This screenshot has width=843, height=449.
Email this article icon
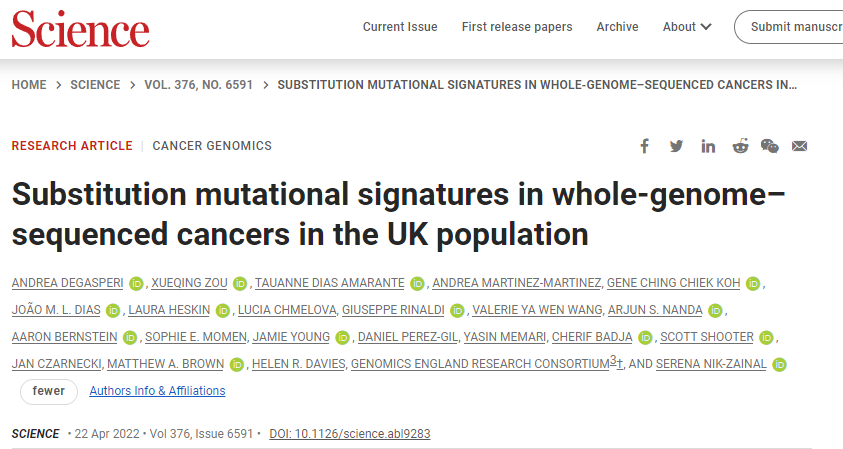click(799, 146)
